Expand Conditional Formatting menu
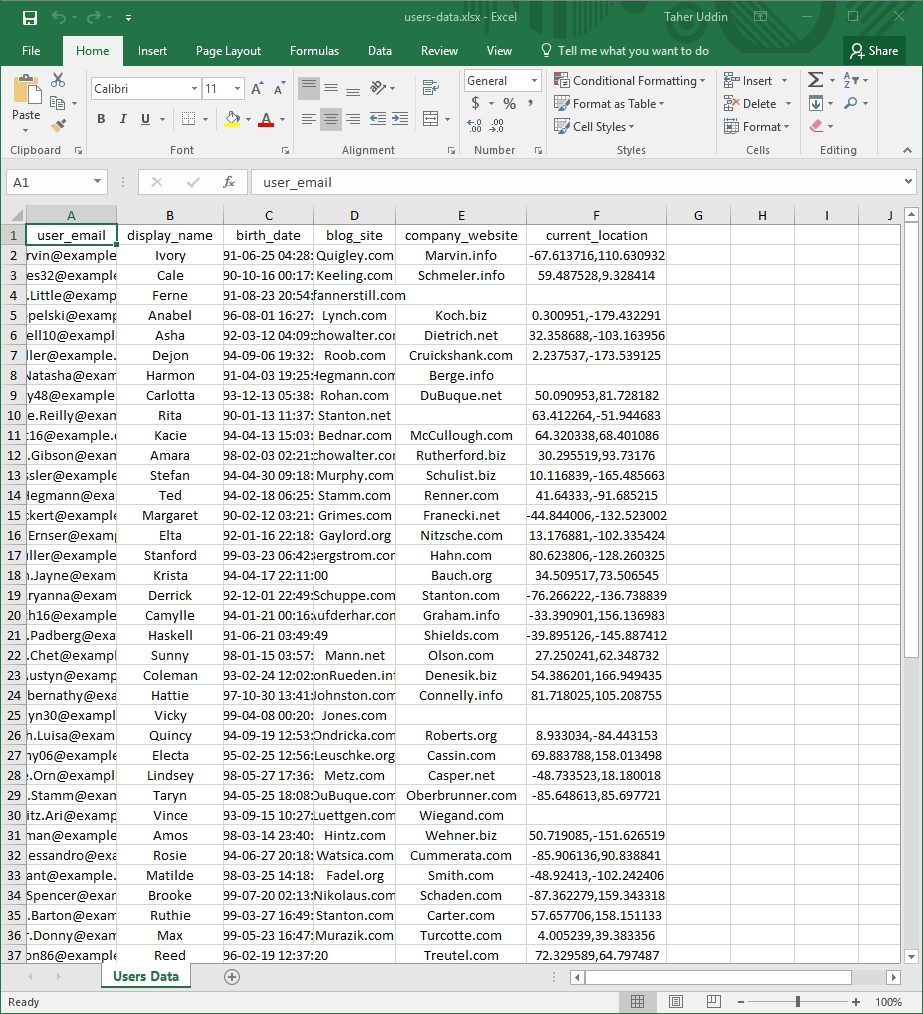This screenshot has width=923, height=1014. coord(630,81)
